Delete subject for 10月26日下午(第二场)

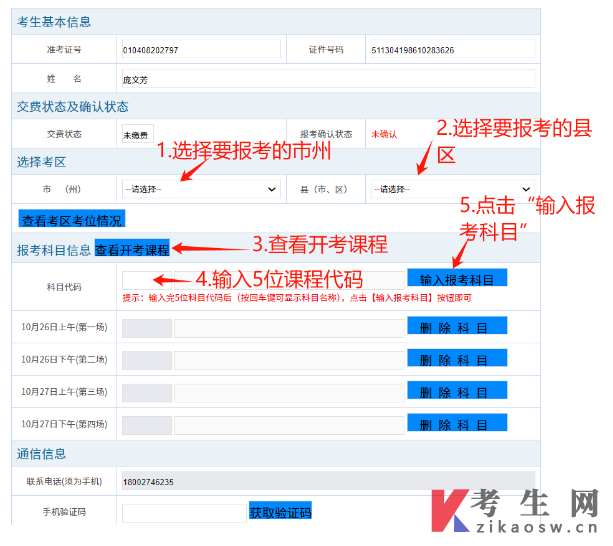coord(457,358)
